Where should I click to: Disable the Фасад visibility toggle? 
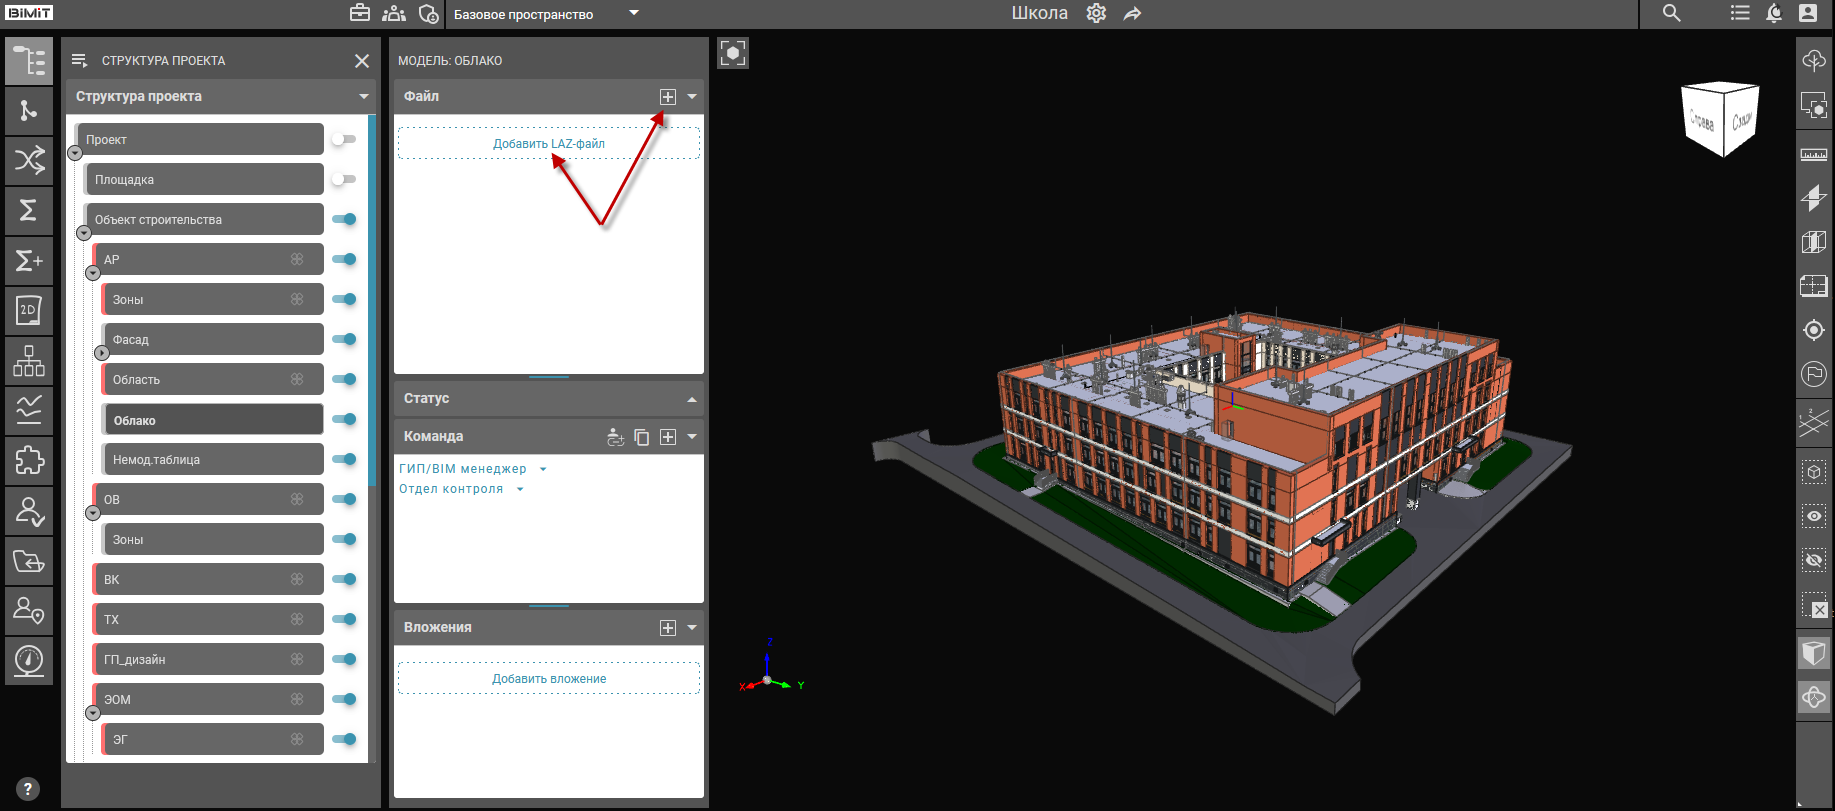pos(344,339)
